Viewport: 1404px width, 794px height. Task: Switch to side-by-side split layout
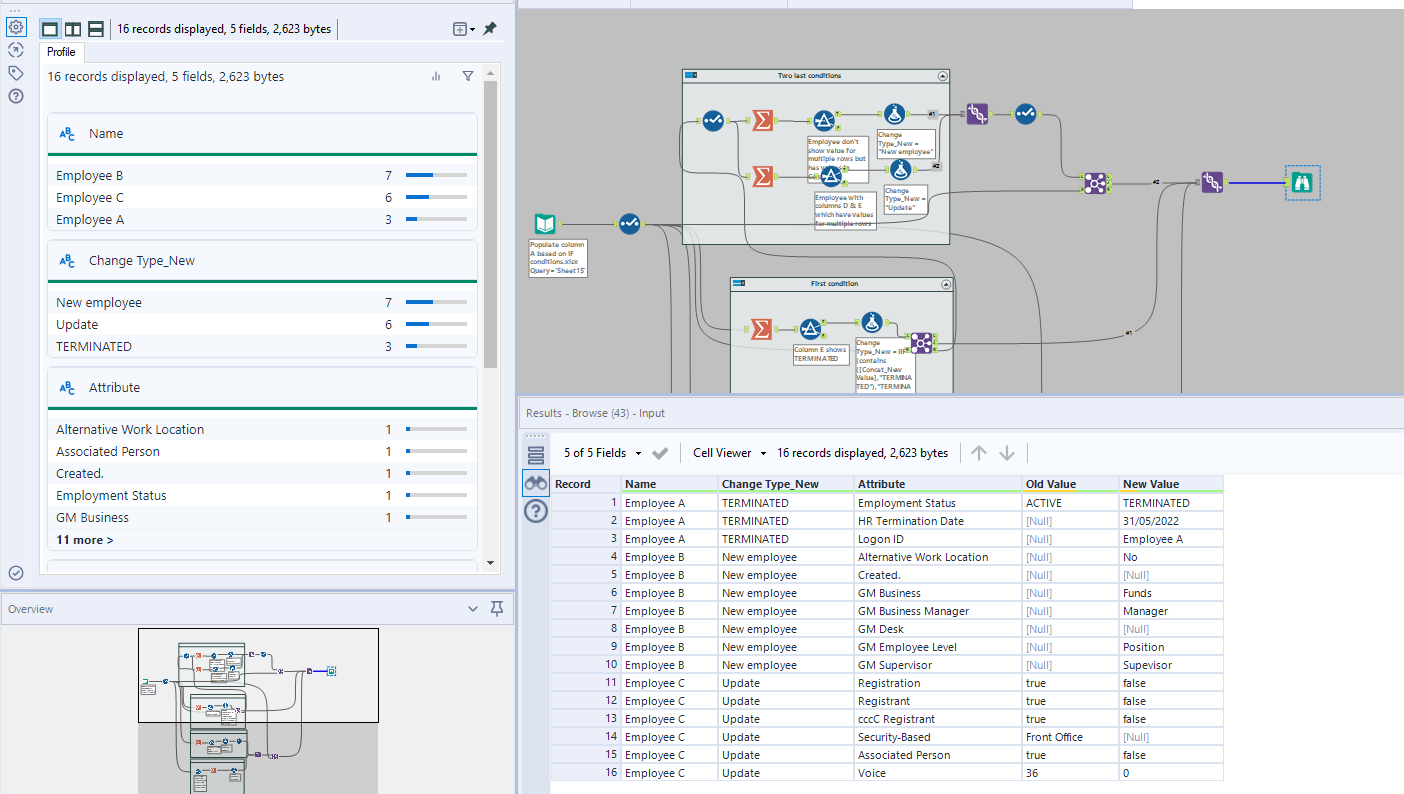point(73,29)
